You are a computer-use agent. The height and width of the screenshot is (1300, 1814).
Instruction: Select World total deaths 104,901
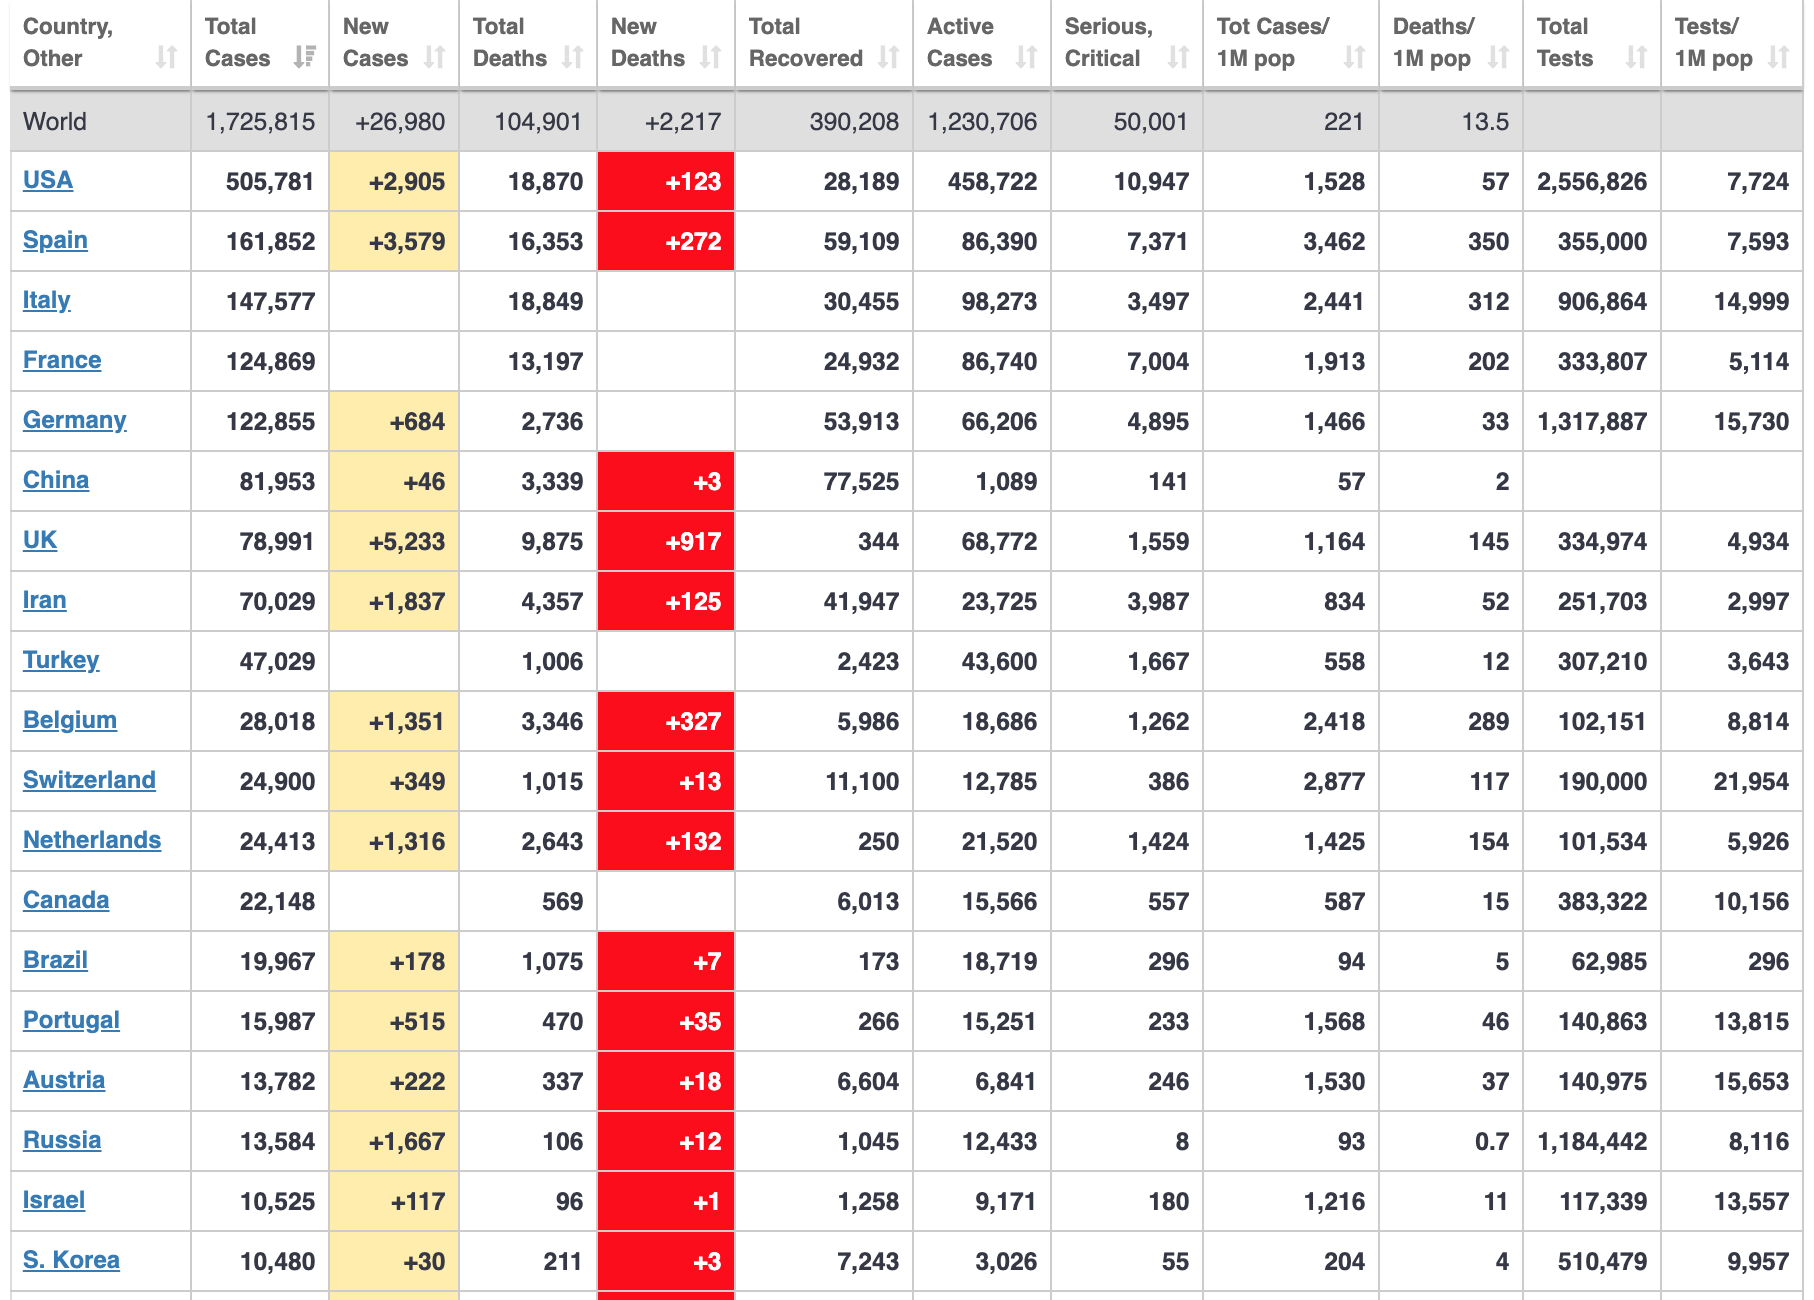coord(538,122)
